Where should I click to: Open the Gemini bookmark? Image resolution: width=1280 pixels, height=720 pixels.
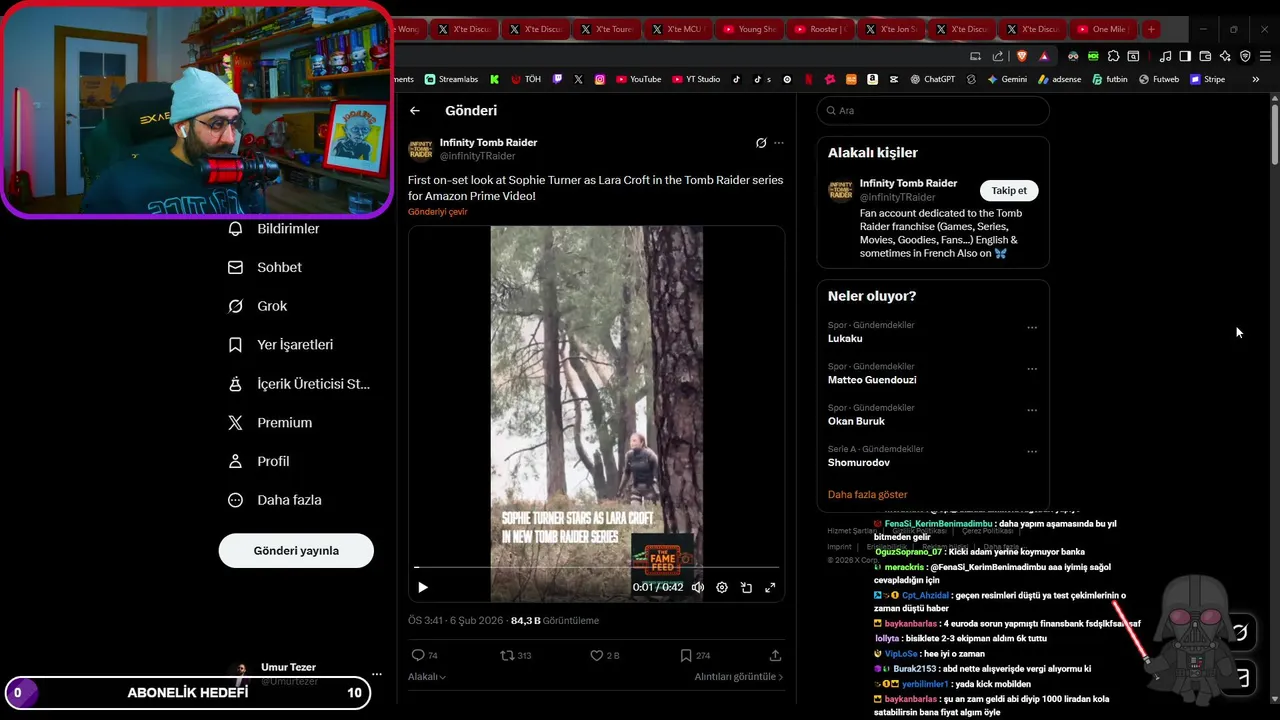[1008, 79]
